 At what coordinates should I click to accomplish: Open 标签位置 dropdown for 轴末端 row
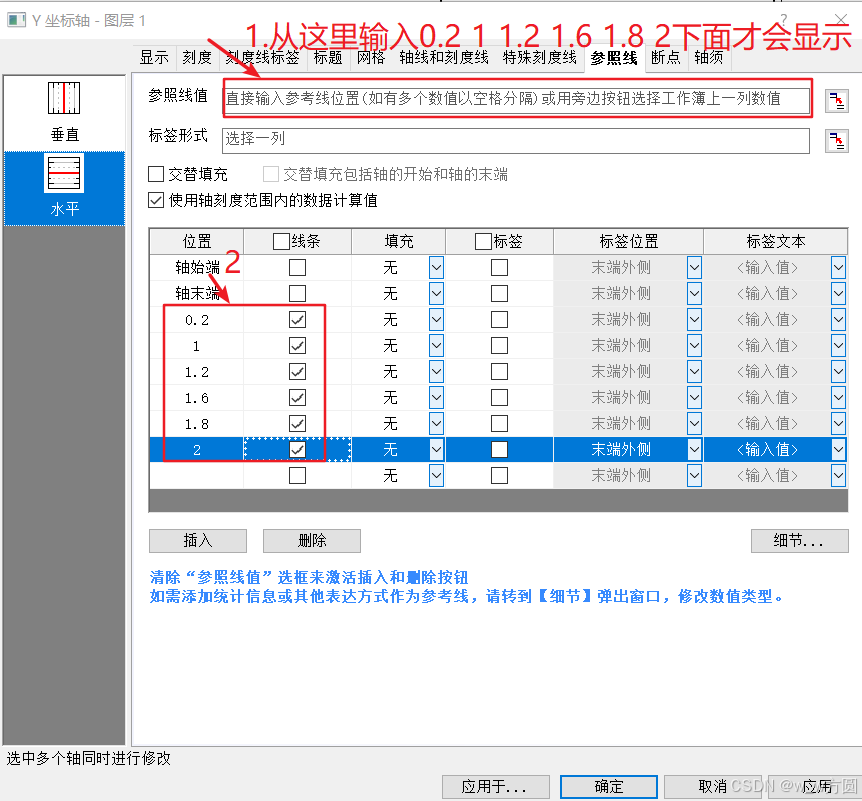point(694,294)
